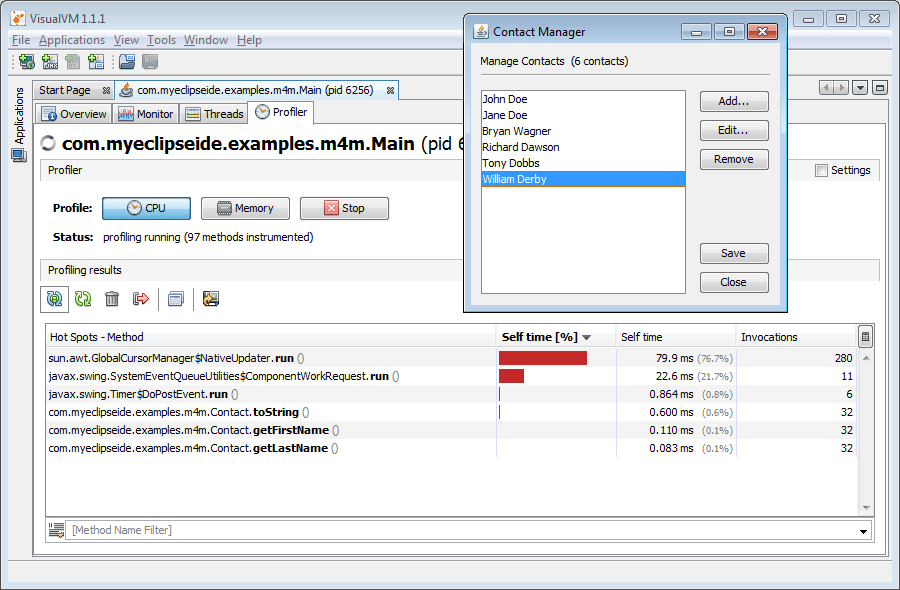
Task: Open the method name filter dropdown
Action: [x=862, y=530]
